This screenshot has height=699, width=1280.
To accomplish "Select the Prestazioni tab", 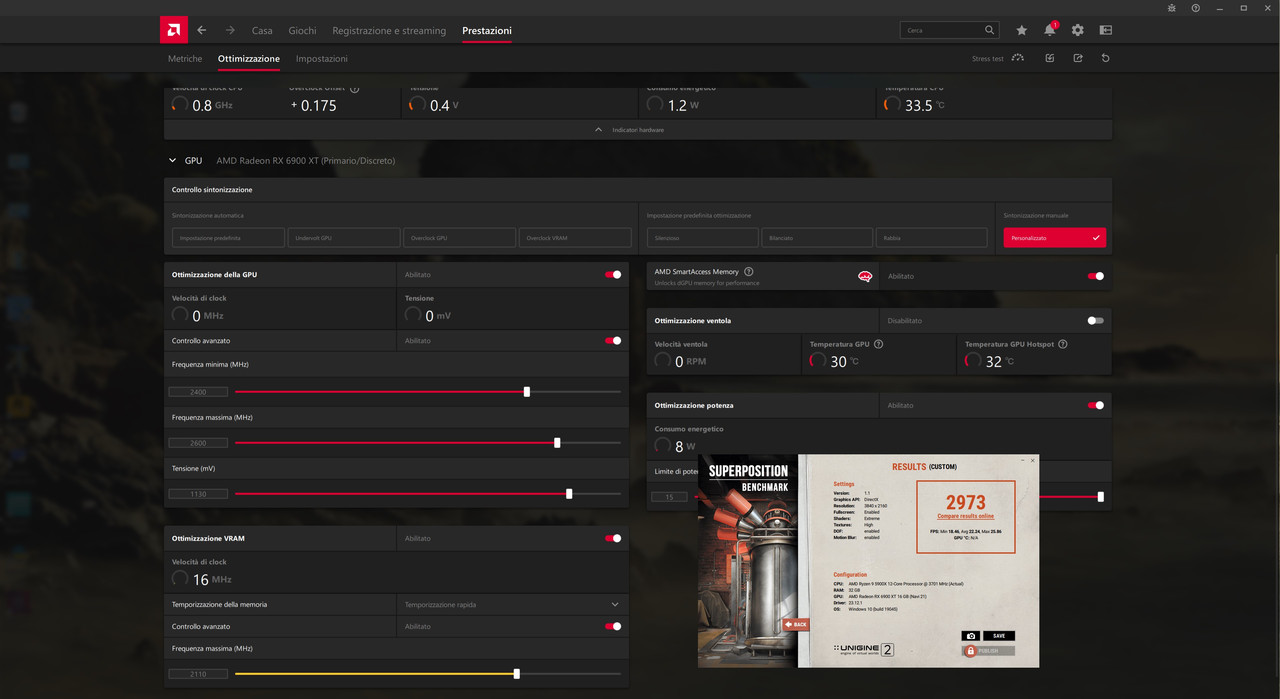I will tap(487, 31).
